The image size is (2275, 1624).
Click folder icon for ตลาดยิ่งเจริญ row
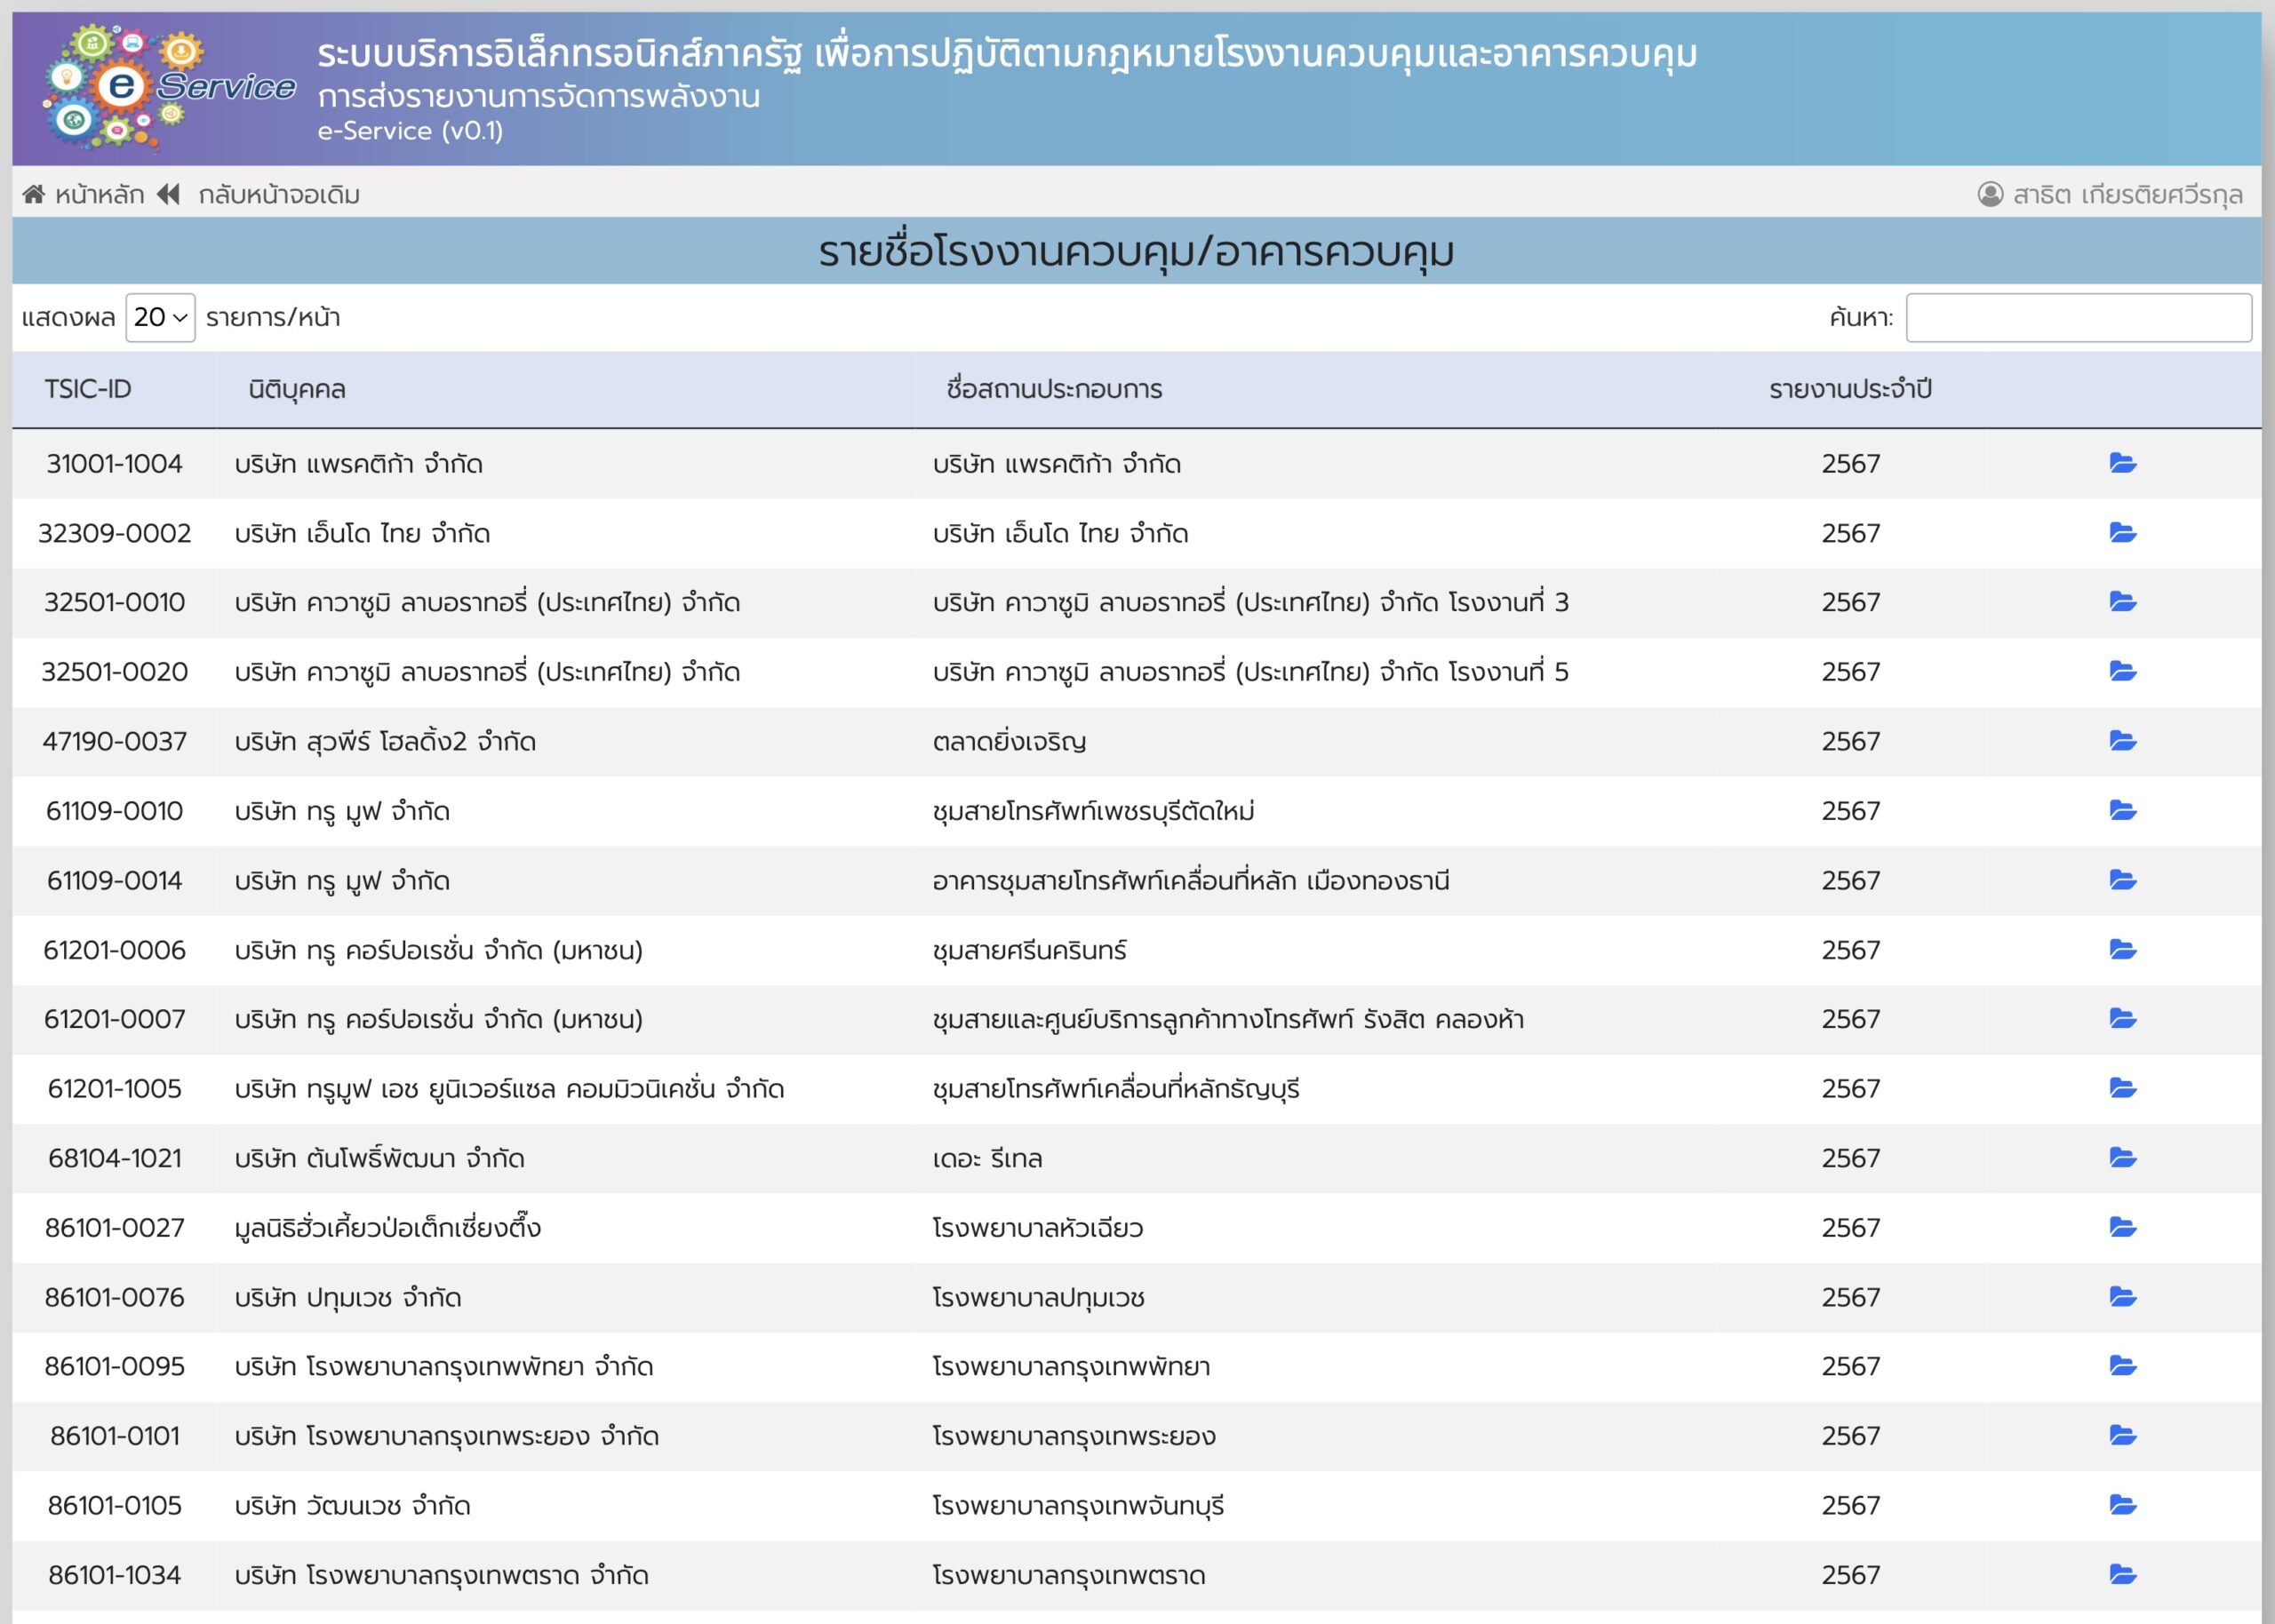click(x=2122, y=741)
